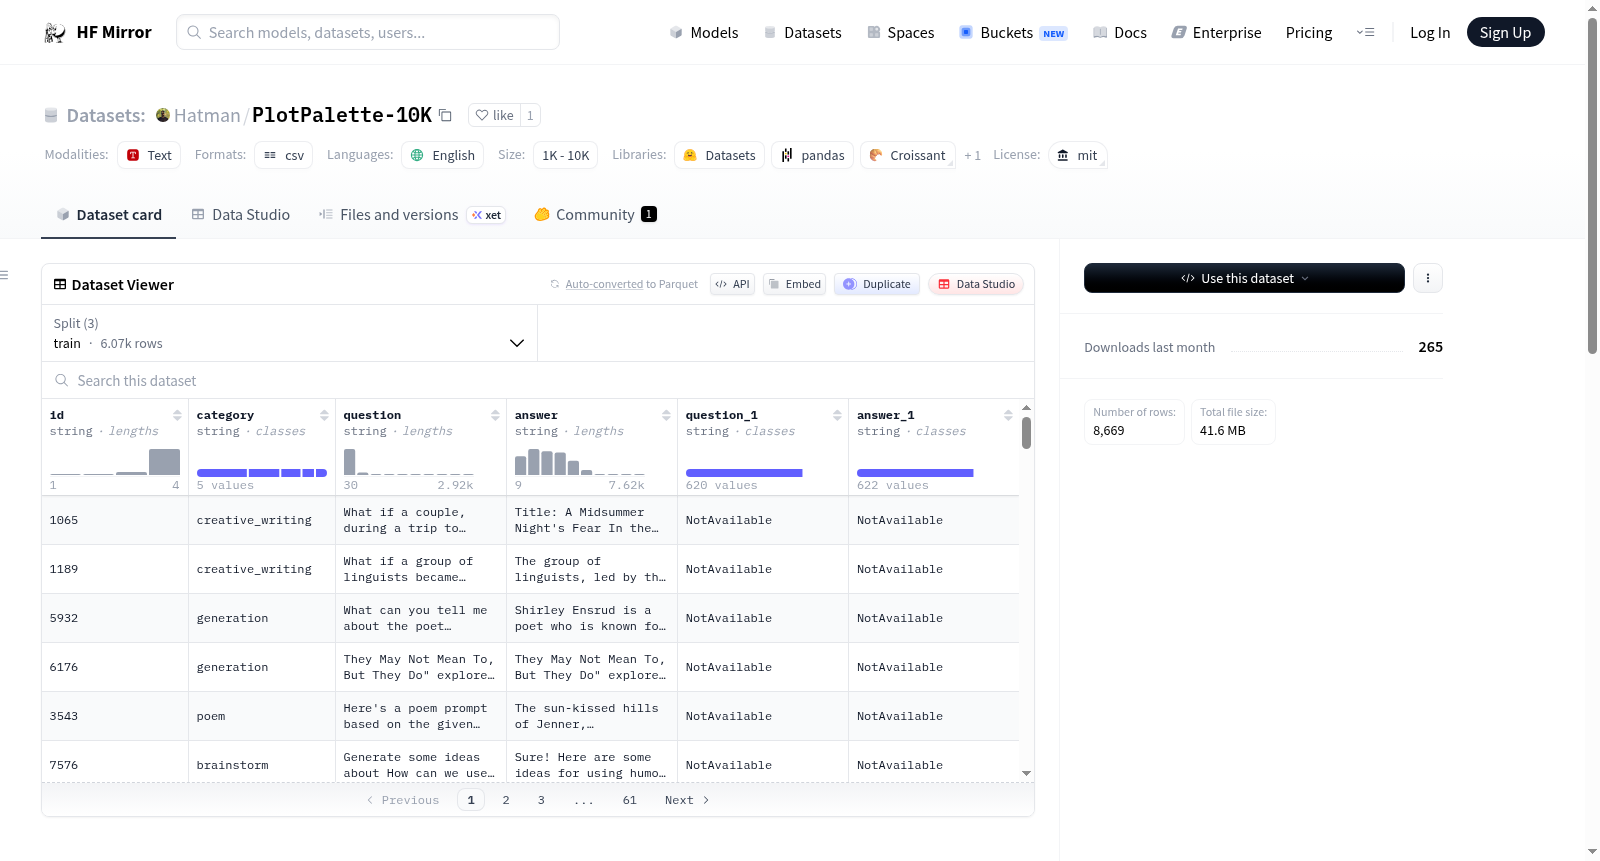This screenshot has width=1600, height=861.
Task: Click the Embed button
Action: pyautogui.click(x=794, y=284)
